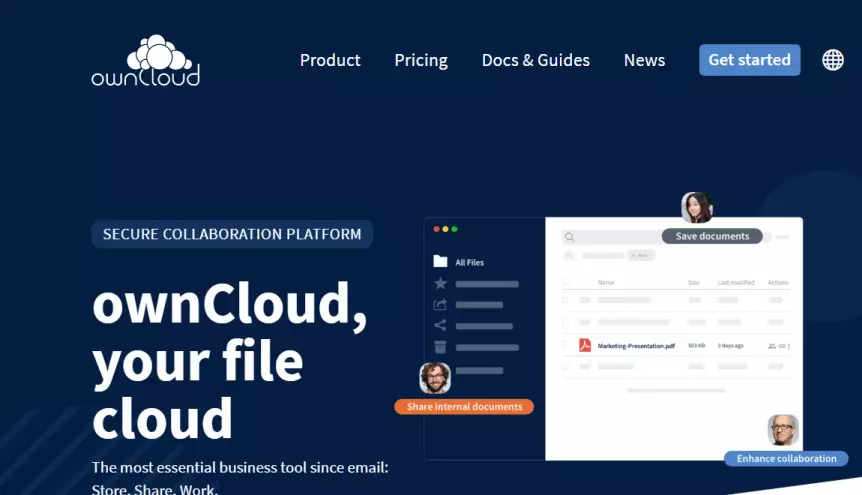Open the Docs & Guides menu

coord(535,60)
